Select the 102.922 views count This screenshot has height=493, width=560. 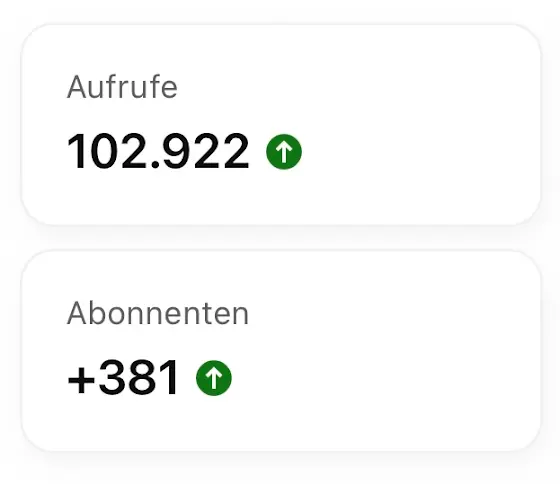point(158,151)
